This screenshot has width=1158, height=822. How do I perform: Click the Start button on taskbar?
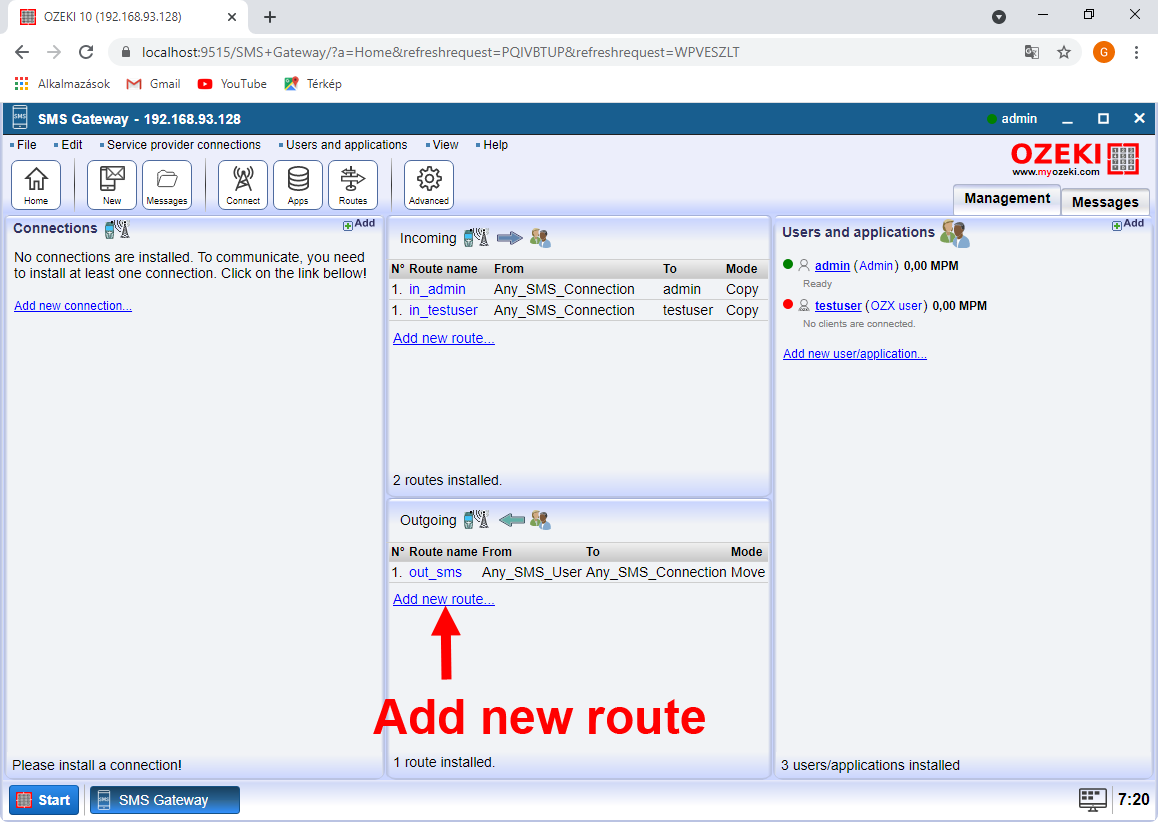pos(44,800)
